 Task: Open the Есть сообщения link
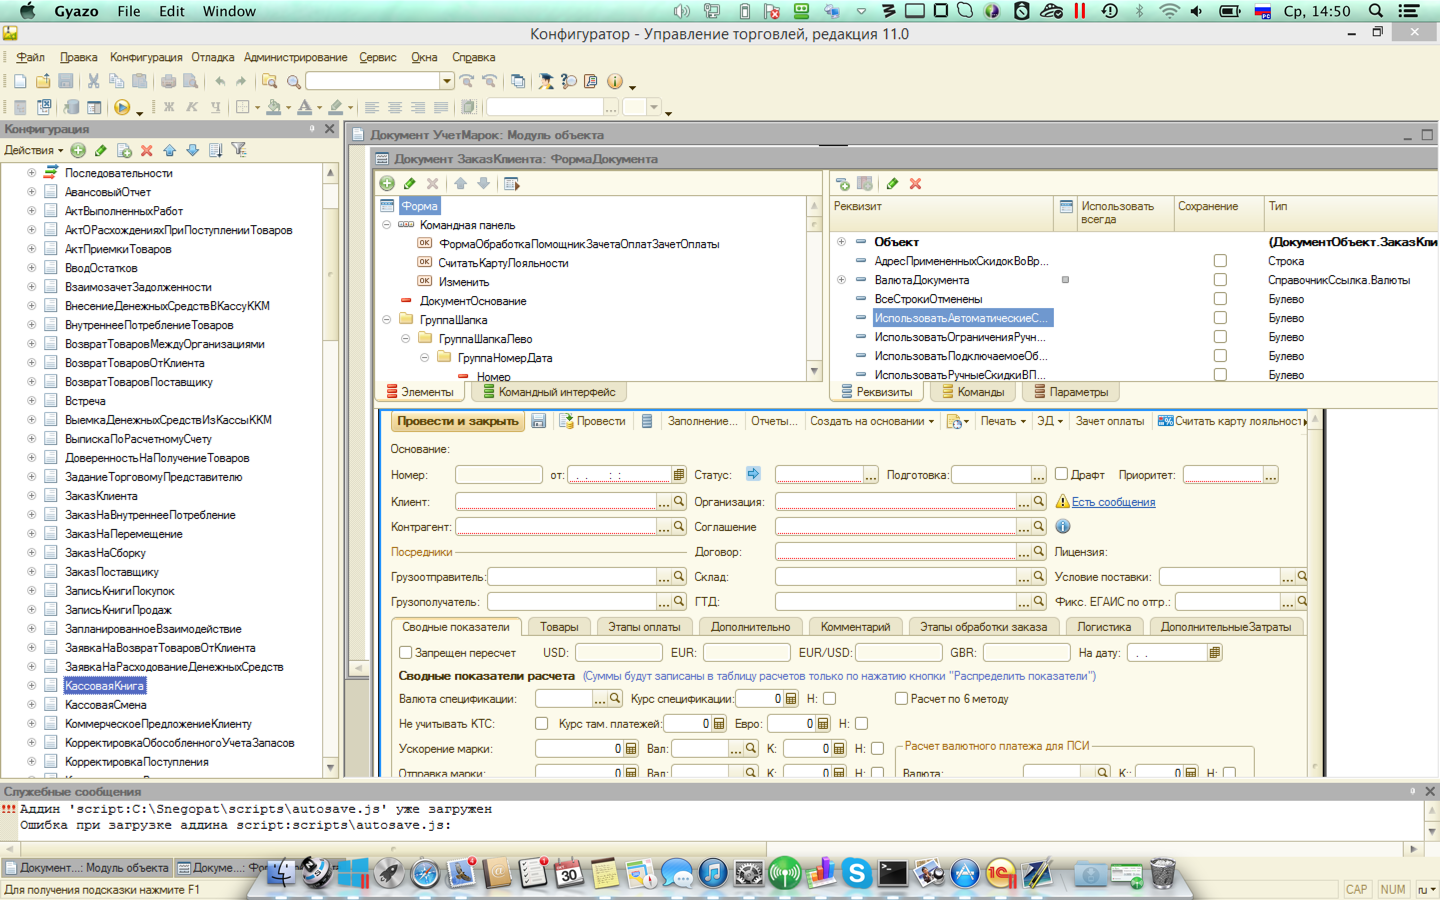coord(1113,502)
